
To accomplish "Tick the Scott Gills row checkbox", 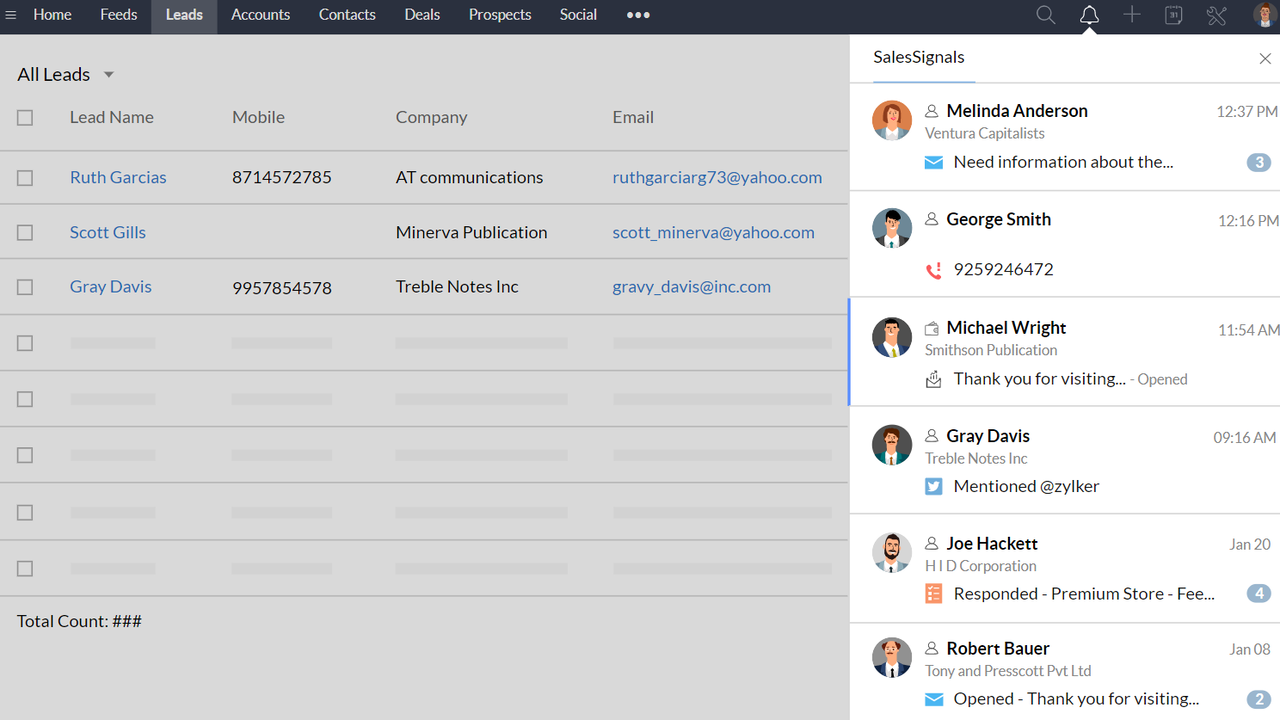I will click(x=25, y=233).
